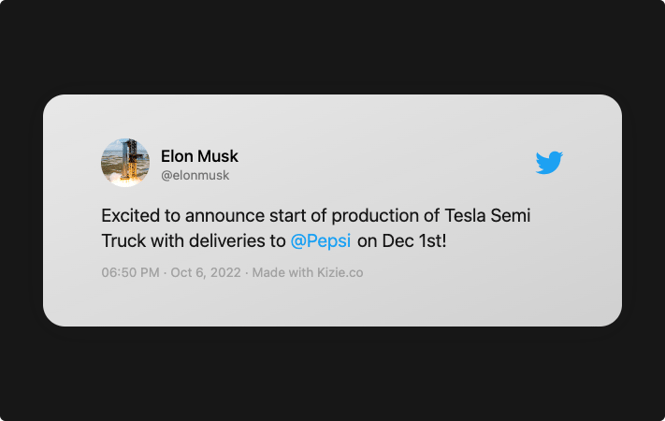The width and height of the screenshot is (665, 421).
Task: Open the @elonmusk handle
Action: [x=195, y=175]
